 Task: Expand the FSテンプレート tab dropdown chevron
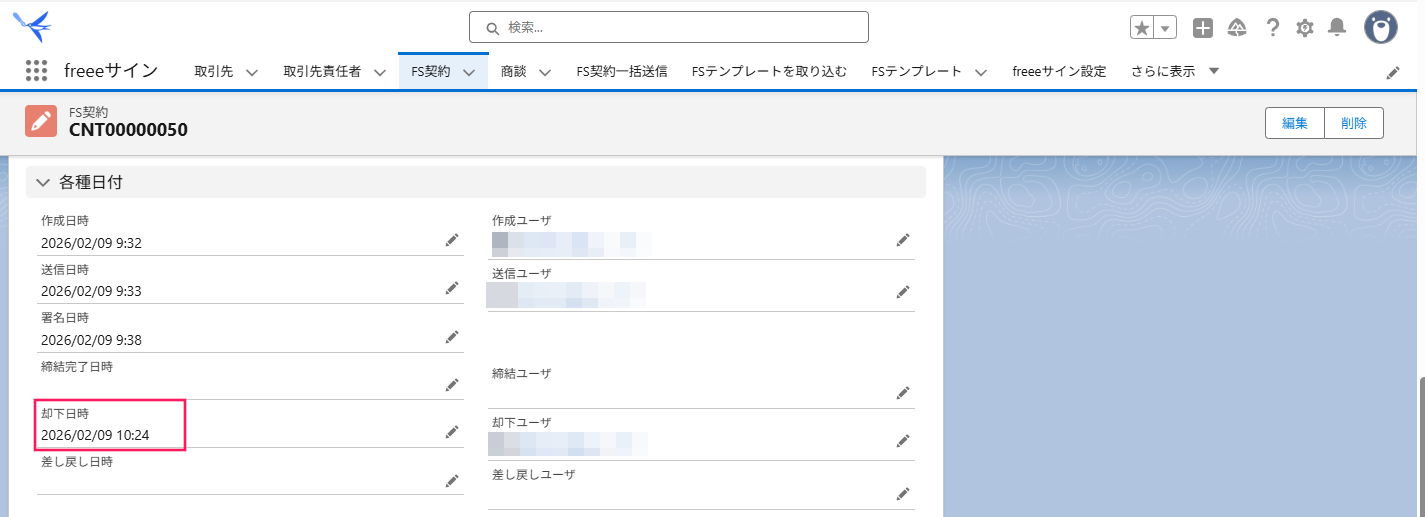tap(980, 72)
